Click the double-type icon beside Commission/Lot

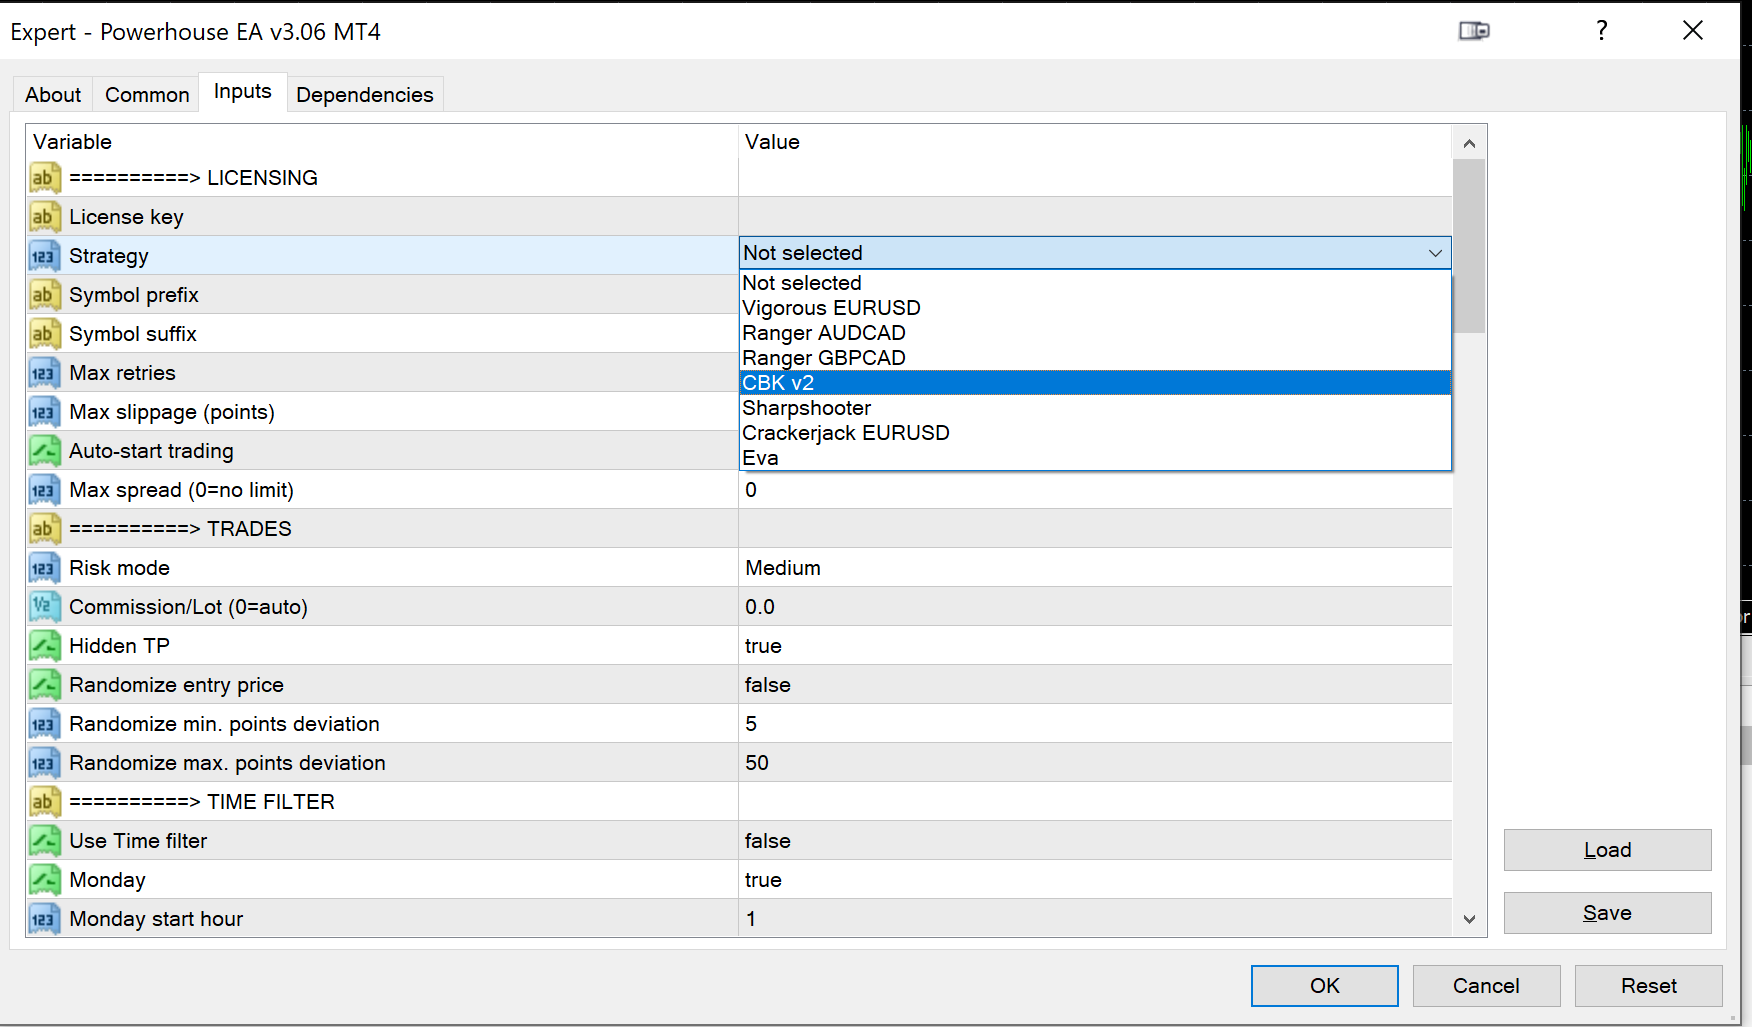coord(44,607)
